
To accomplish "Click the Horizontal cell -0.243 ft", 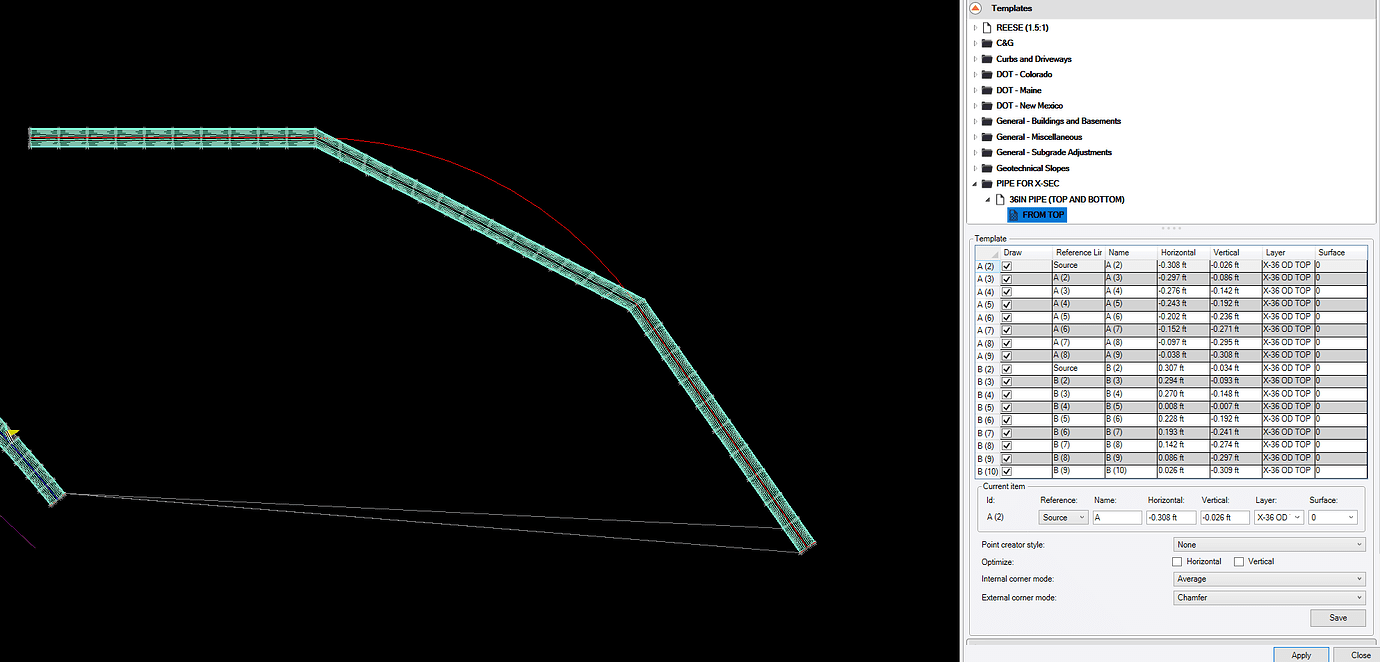I will tap(1183, 304).
